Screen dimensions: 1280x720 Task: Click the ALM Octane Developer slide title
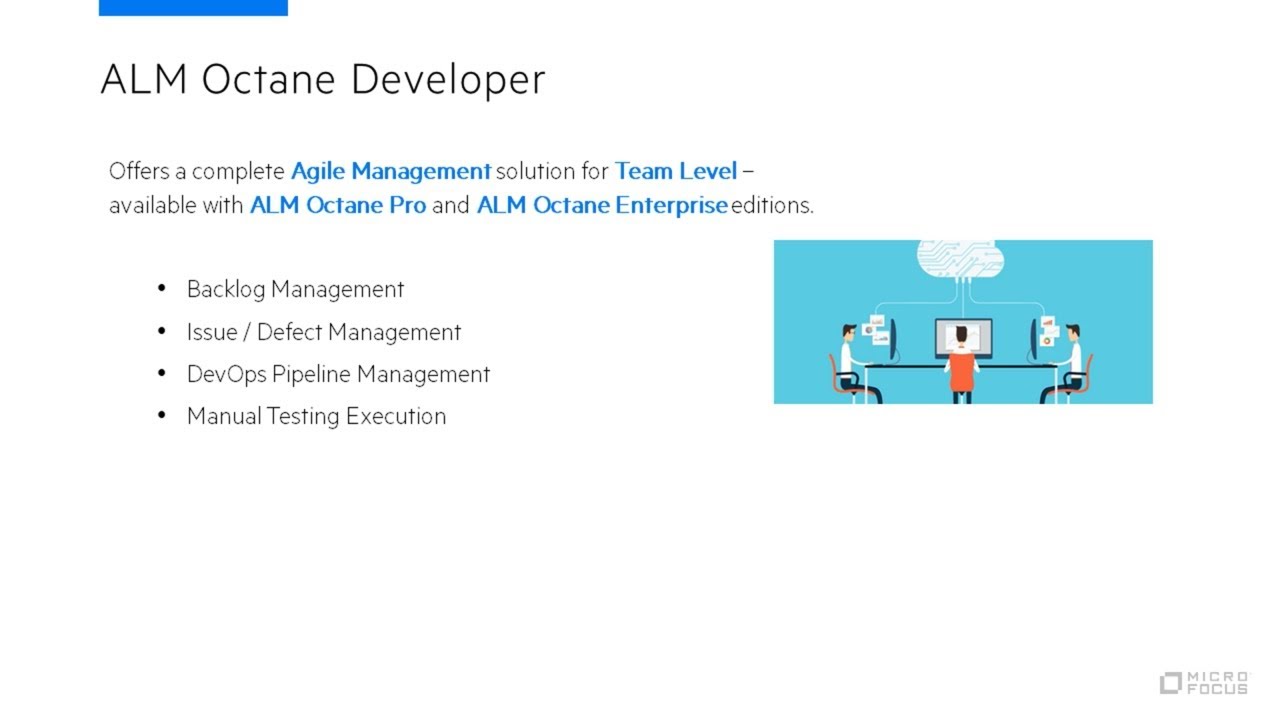click(x=323, y=79)
